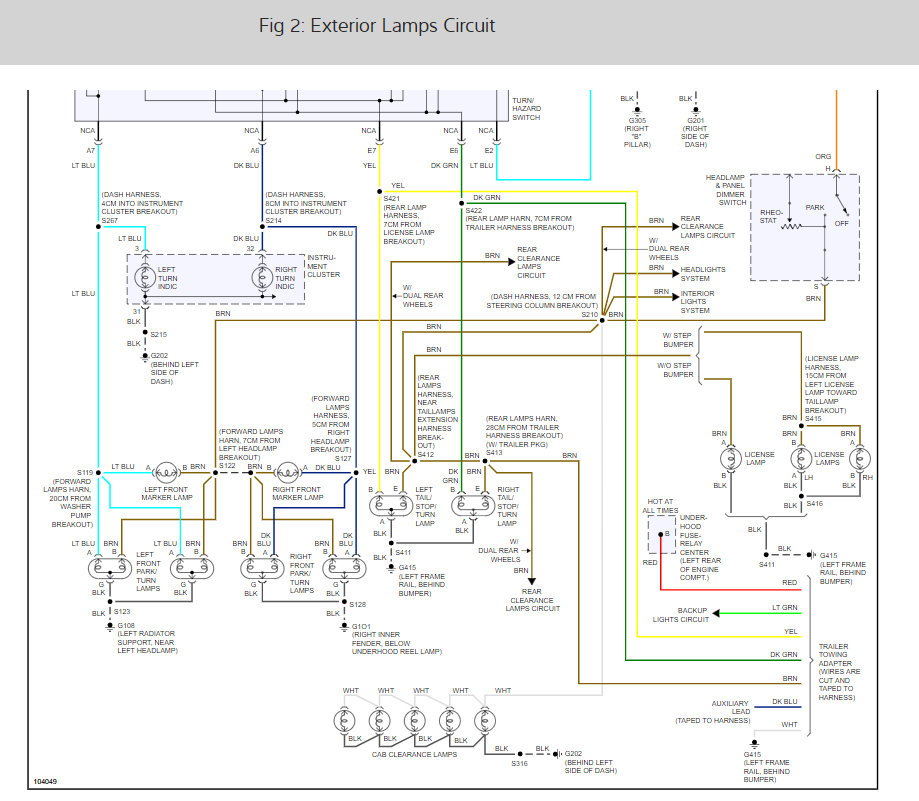Click the HEADLIGHTS SYSTEM label

pos(703,274)
